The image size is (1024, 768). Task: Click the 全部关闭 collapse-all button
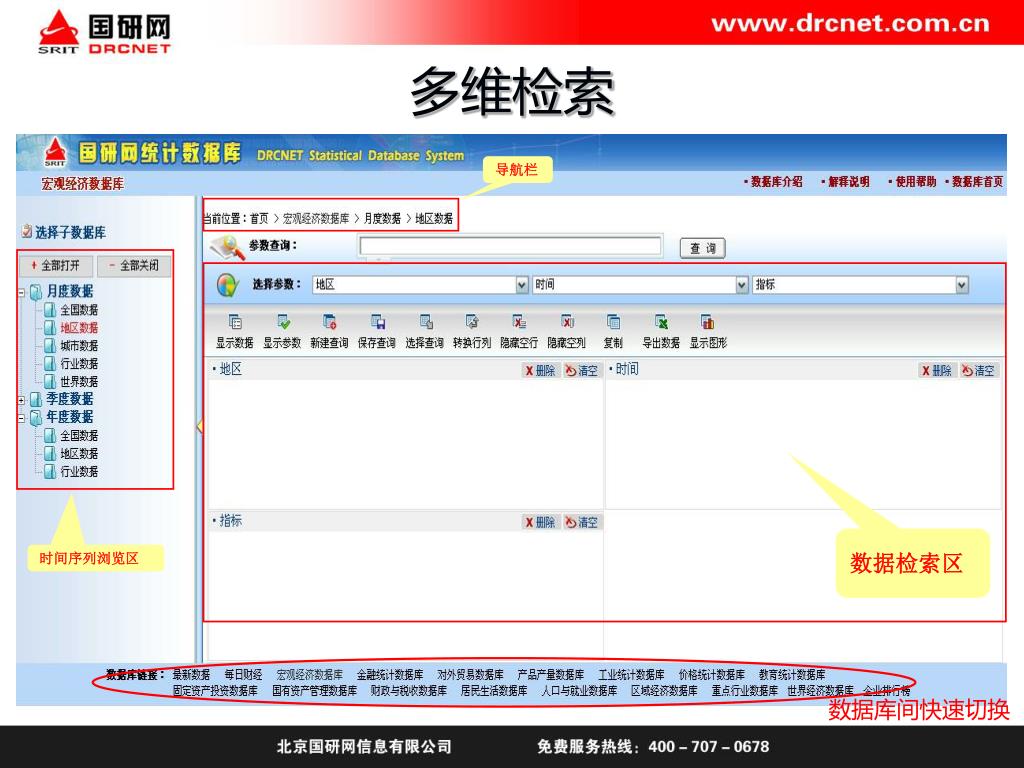click(x=134, y=265)
